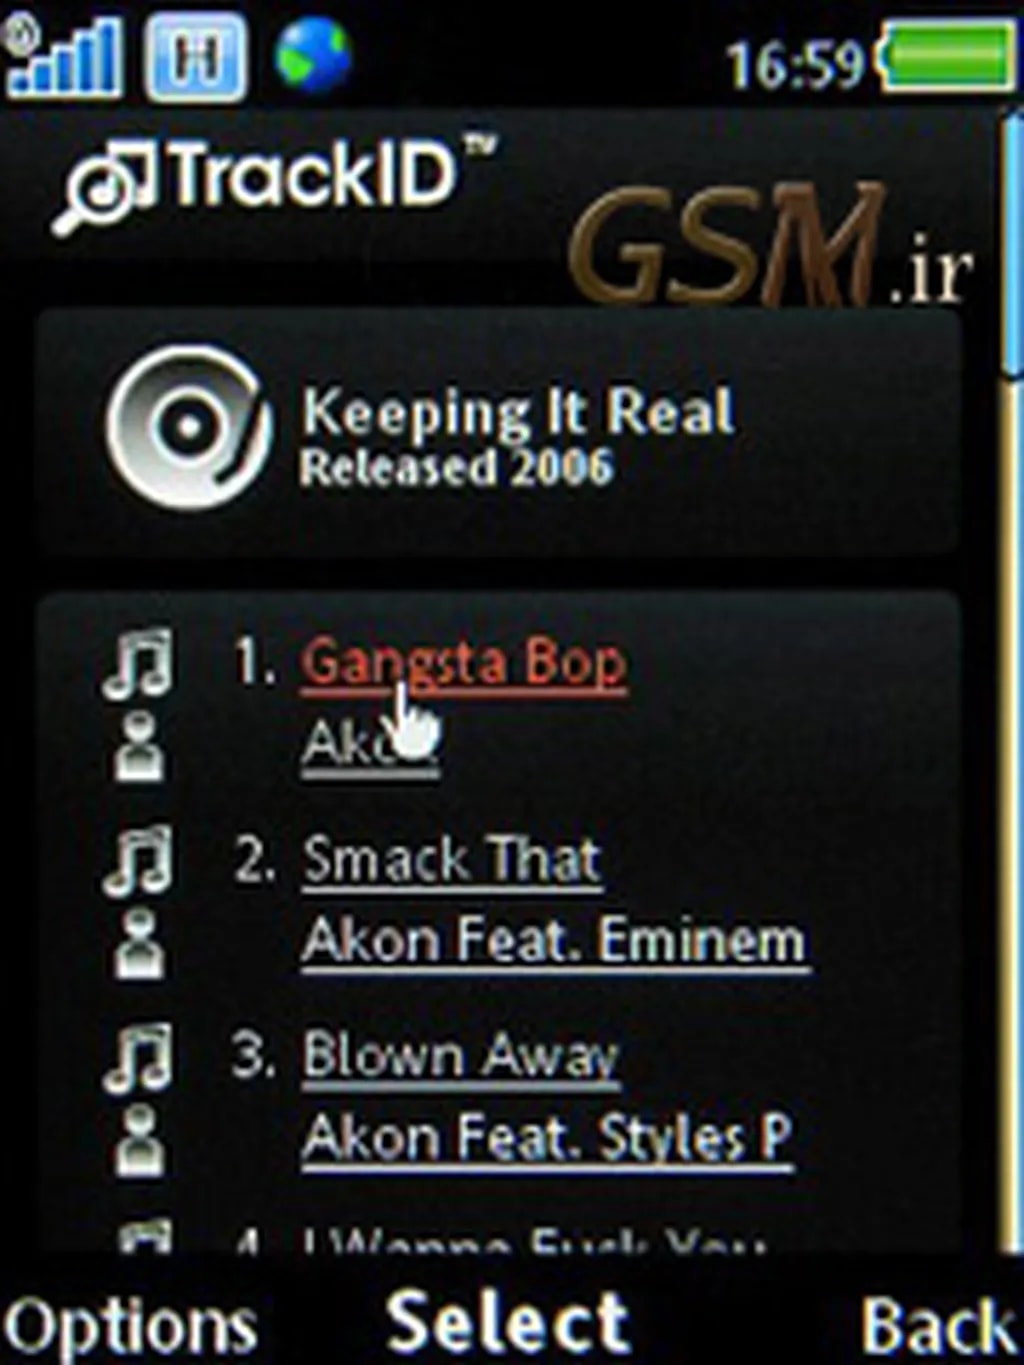Tap the Back softkey
Viewport: 1024px width, 1365px height.
[939, 1326]
